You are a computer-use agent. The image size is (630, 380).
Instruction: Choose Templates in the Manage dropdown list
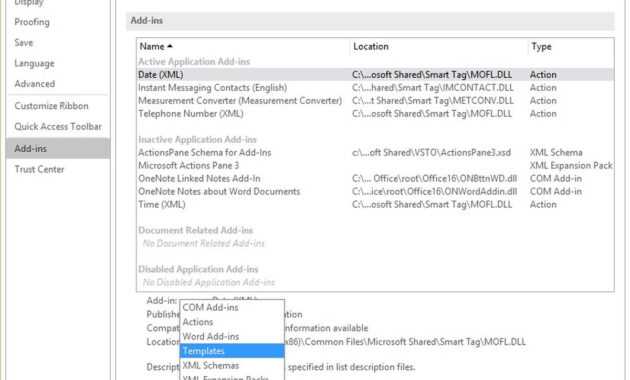[x=232, y=351]
